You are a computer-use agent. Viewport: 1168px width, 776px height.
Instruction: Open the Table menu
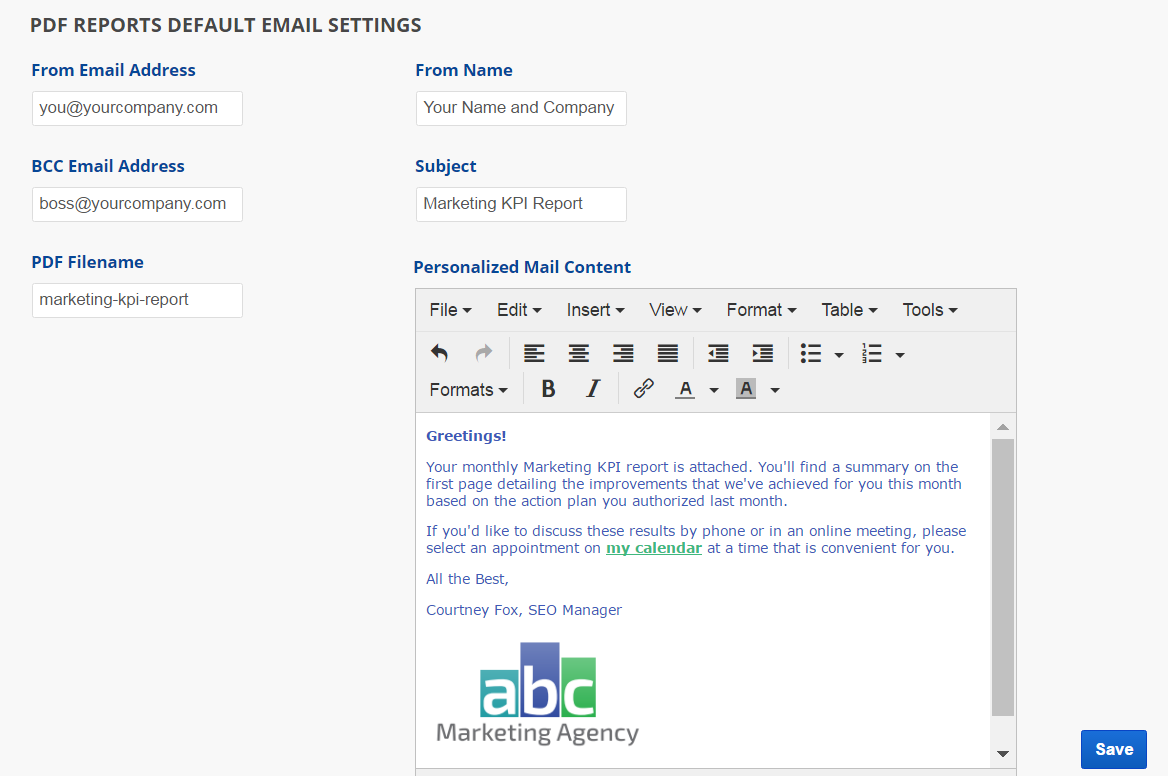coord(849,310)
